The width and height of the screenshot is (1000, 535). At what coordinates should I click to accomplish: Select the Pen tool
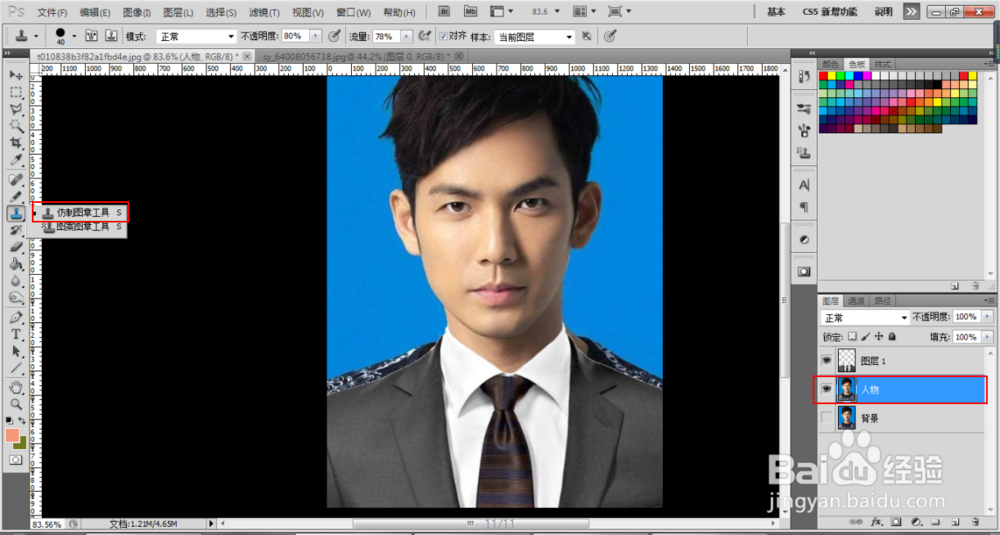[x=16, y=317]
